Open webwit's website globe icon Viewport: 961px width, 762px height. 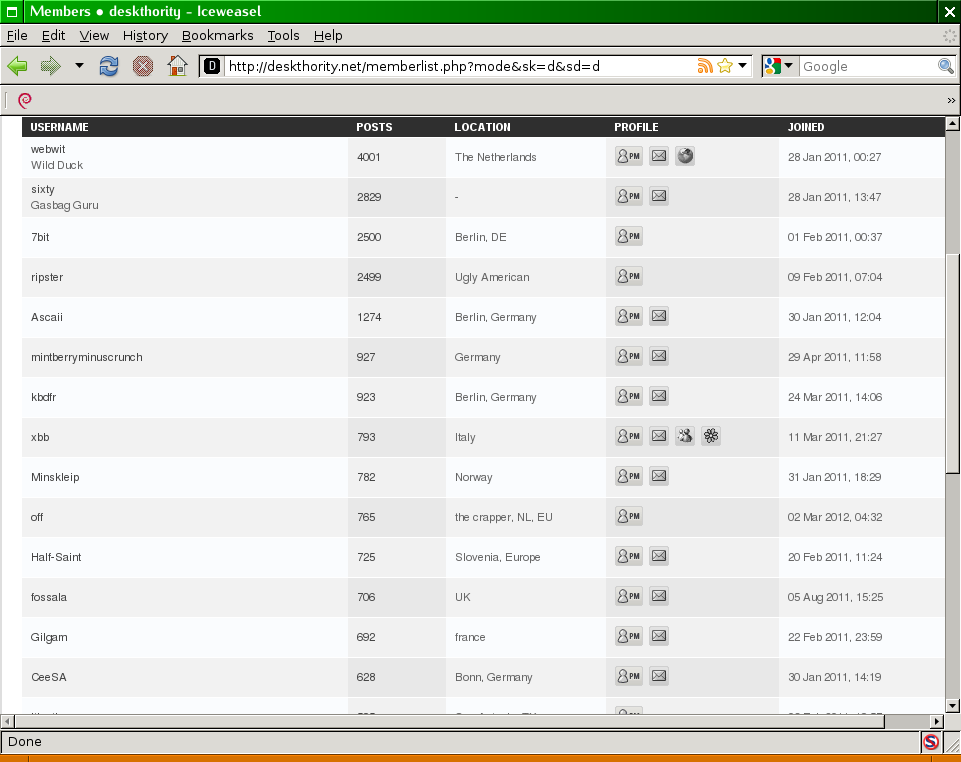(x=685, y=156)
